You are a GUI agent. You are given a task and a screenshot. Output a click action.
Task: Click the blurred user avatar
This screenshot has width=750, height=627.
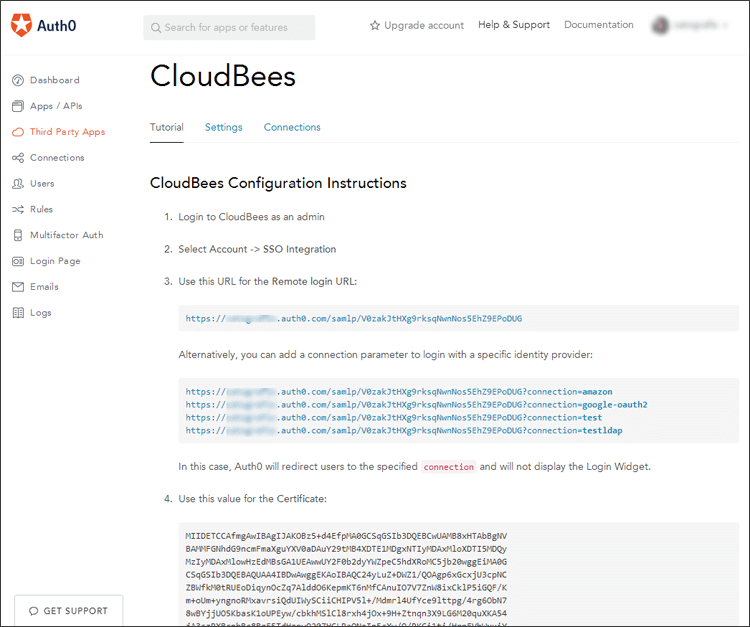[x=661, y=25]
